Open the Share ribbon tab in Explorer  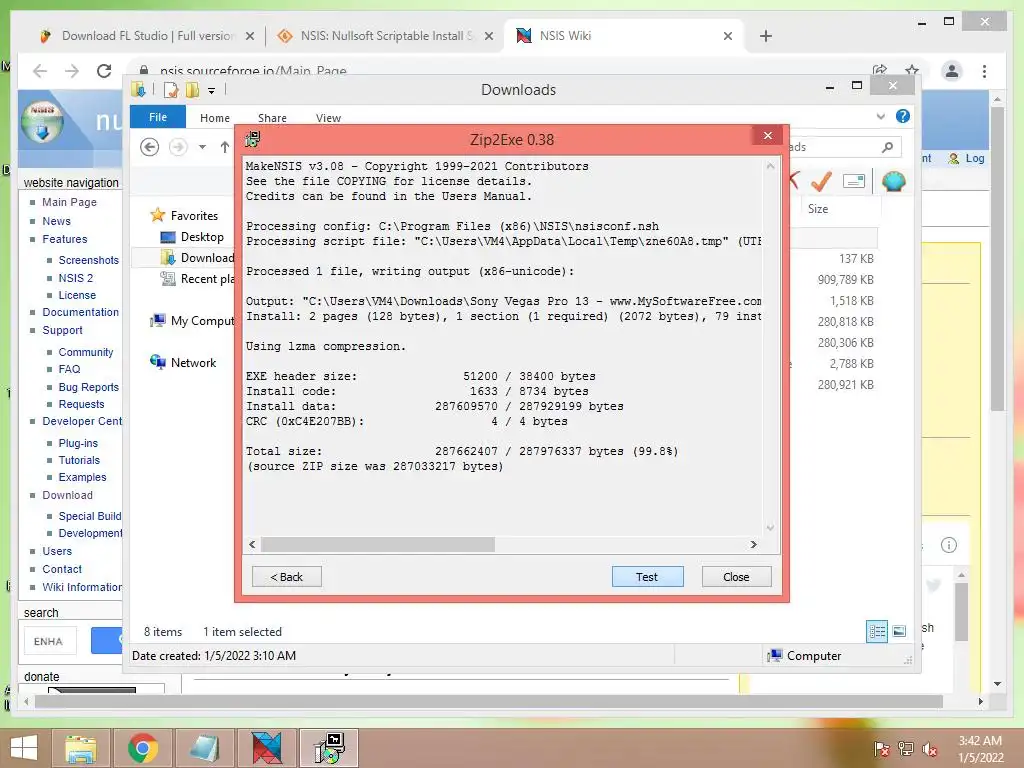pyautogui.click(x=272, y=118)
